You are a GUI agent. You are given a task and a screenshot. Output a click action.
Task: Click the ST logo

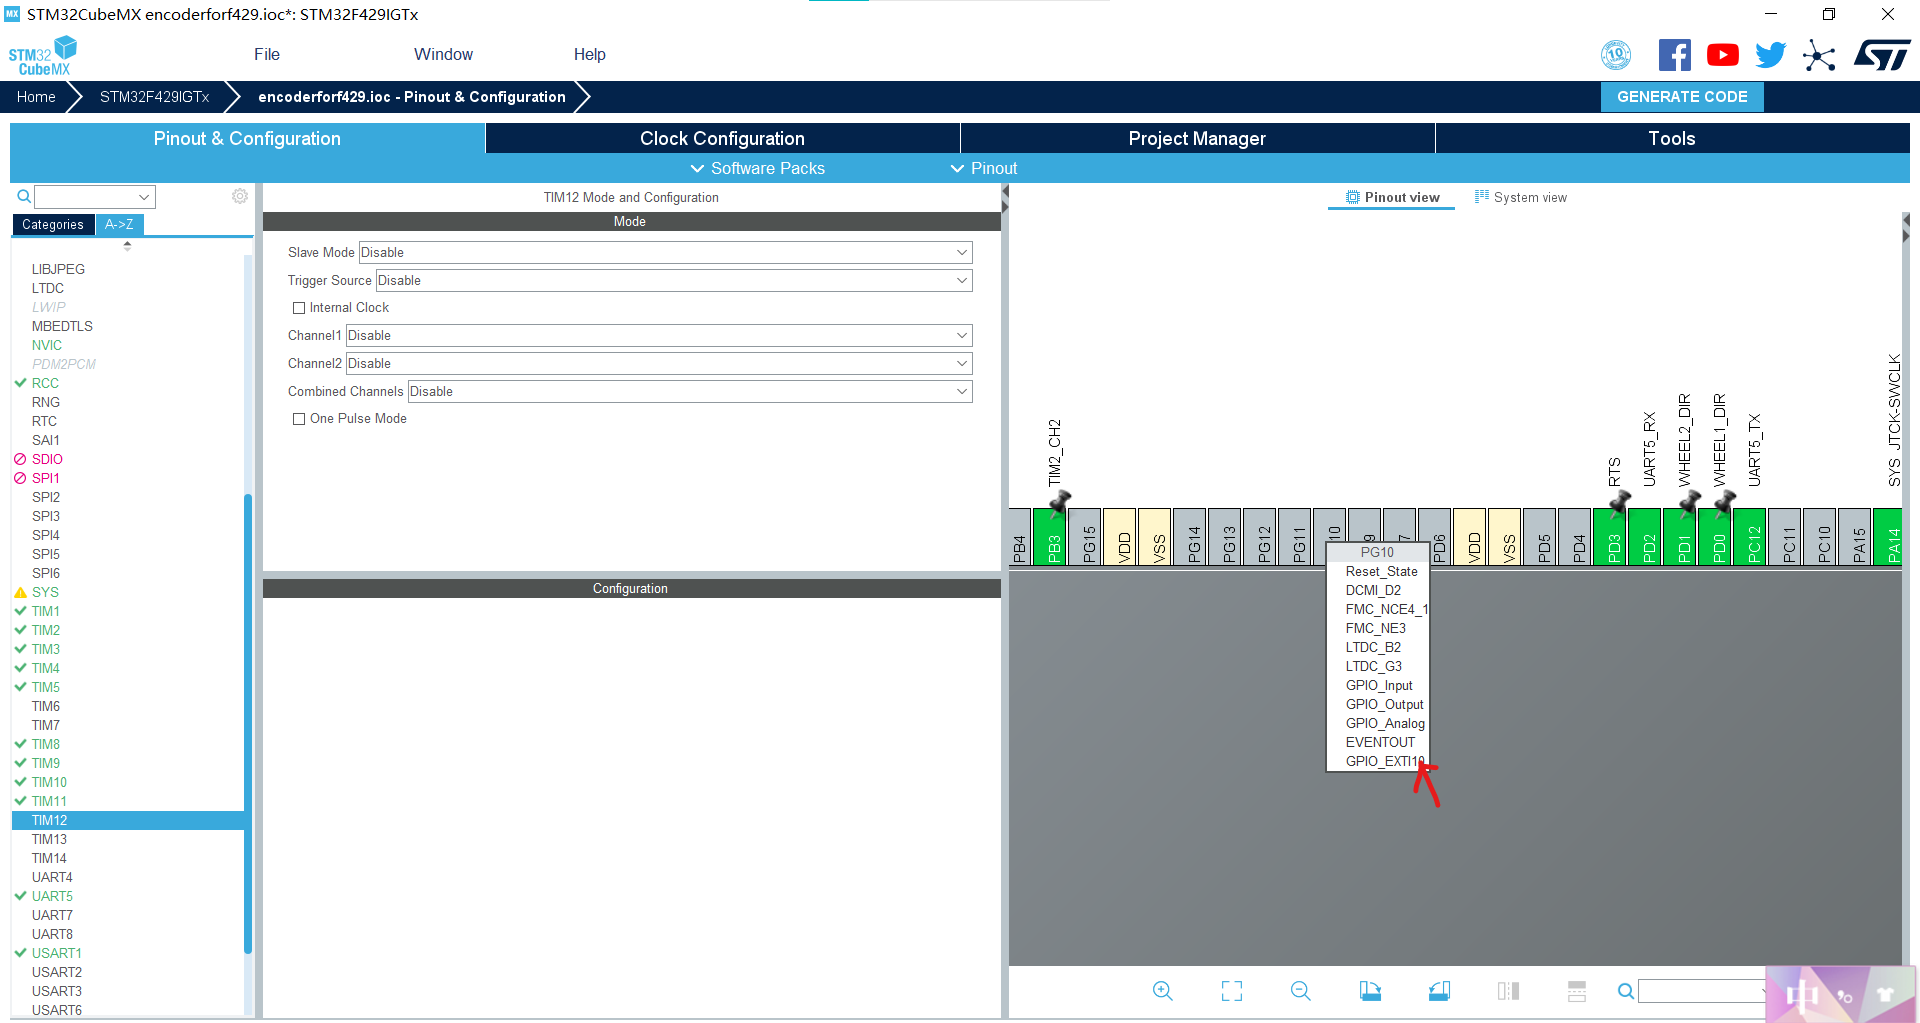tap(1883, 55)
